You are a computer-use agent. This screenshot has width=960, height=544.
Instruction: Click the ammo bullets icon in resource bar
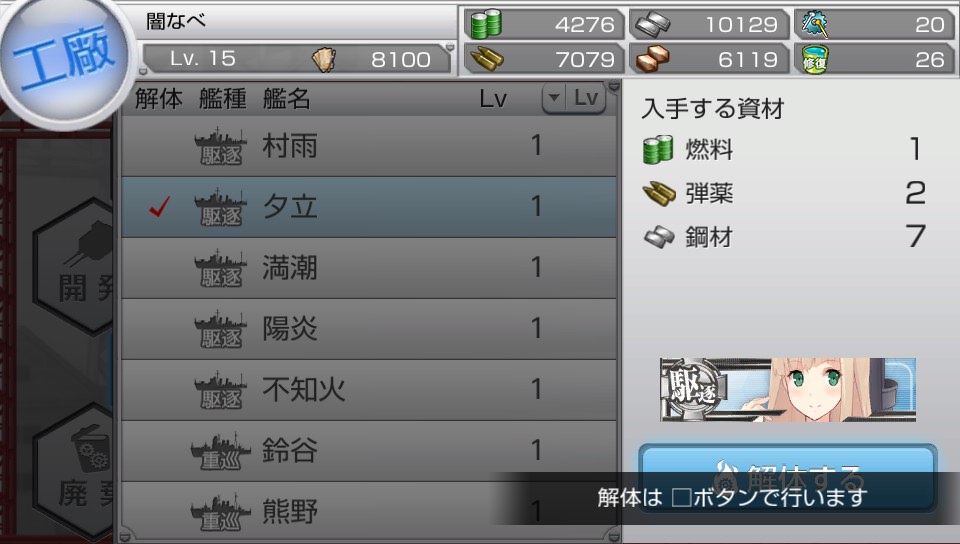point(486,59)
